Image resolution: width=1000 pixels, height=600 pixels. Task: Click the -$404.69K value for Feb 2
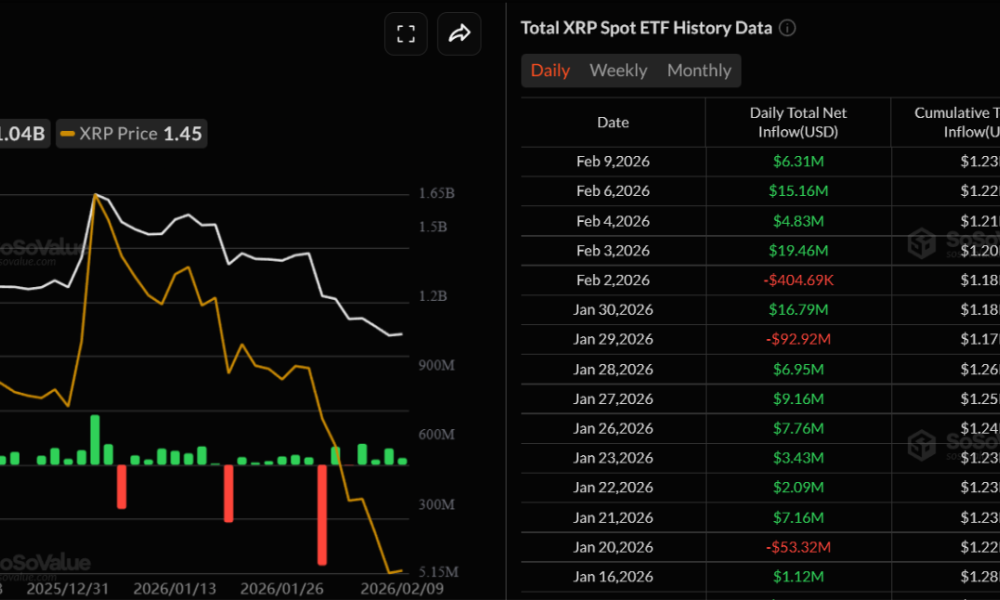(798, 280)
